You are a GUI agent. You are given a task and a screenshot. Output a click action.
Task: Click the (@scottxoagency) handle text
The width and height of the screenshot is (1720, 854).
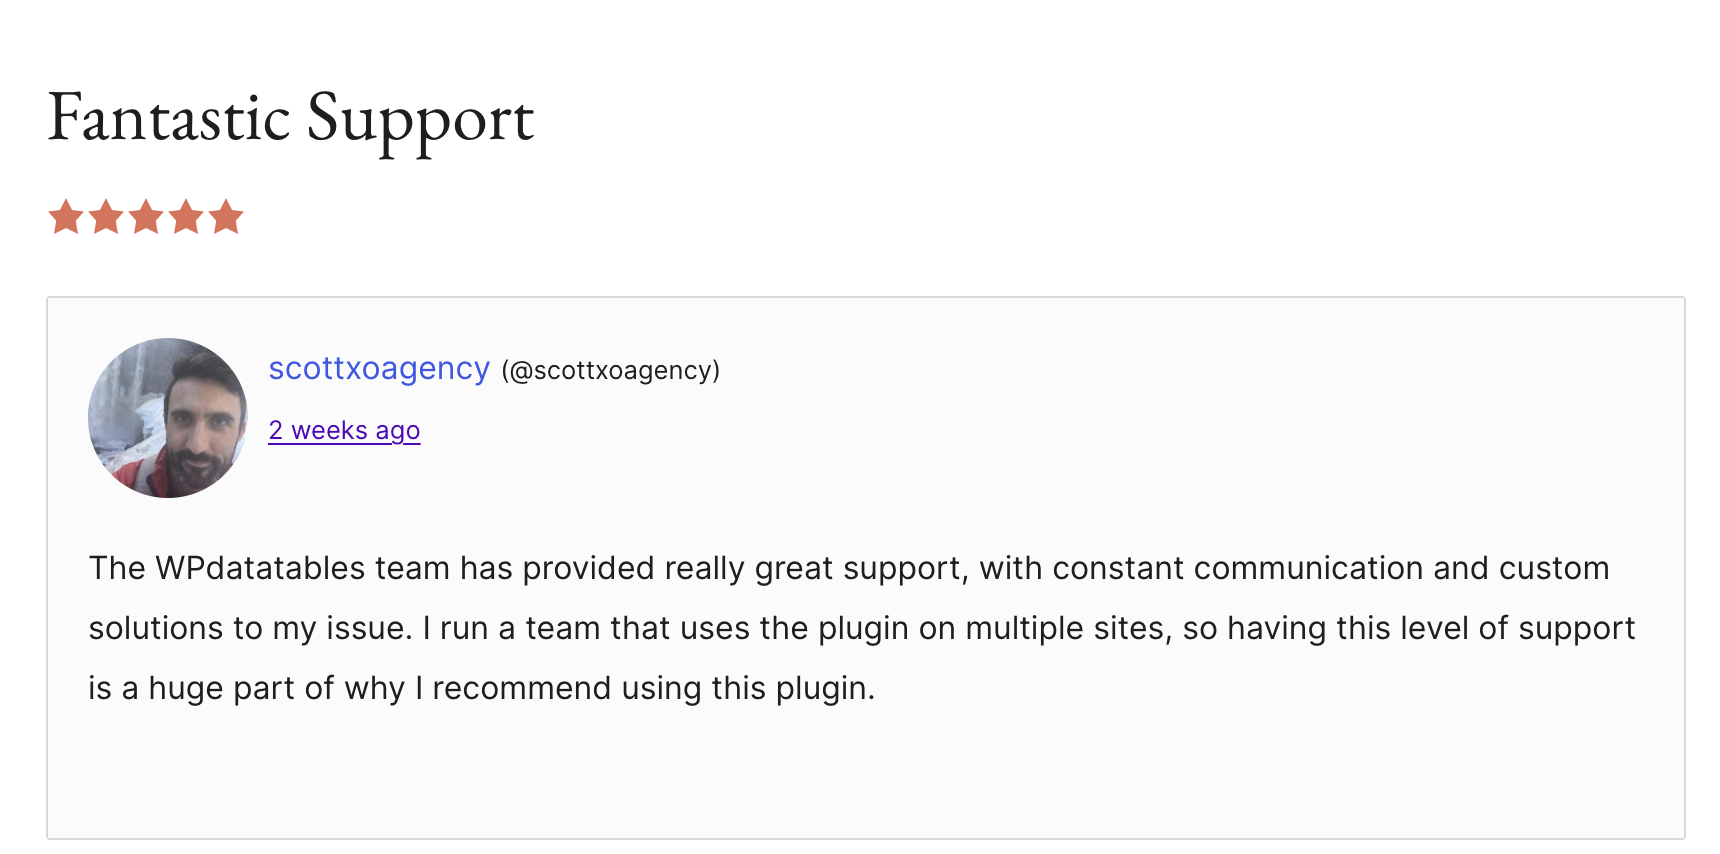point(610,371)
